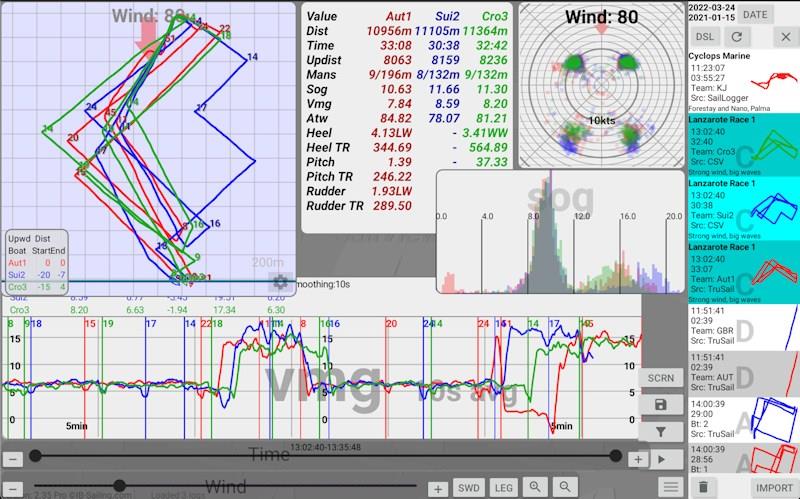Click the Wind slider plus button
This screenshot has height=499, width=800.
click(x=438, y=489)
